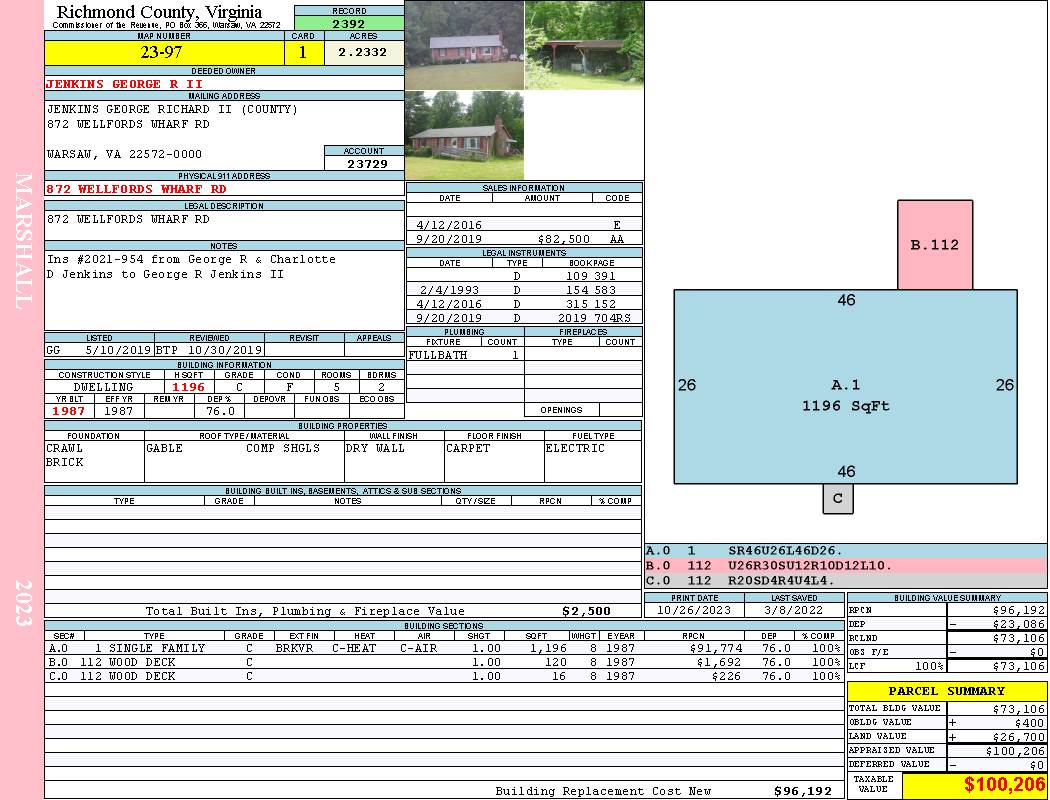The image size is (1050, 800).
Task: Select the house photo showing the chimney
Action: pos(464,135)
